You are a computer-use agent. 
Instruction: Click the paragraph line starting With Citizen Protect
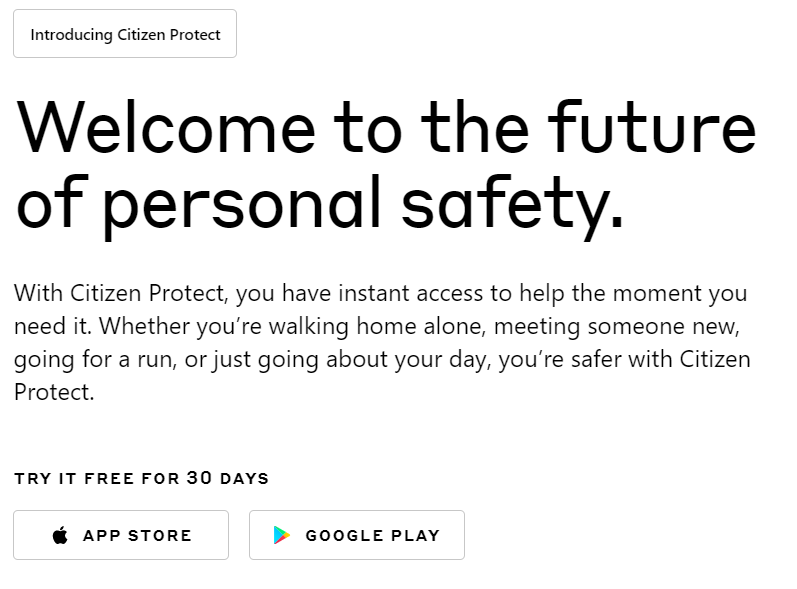coord(380,294)
